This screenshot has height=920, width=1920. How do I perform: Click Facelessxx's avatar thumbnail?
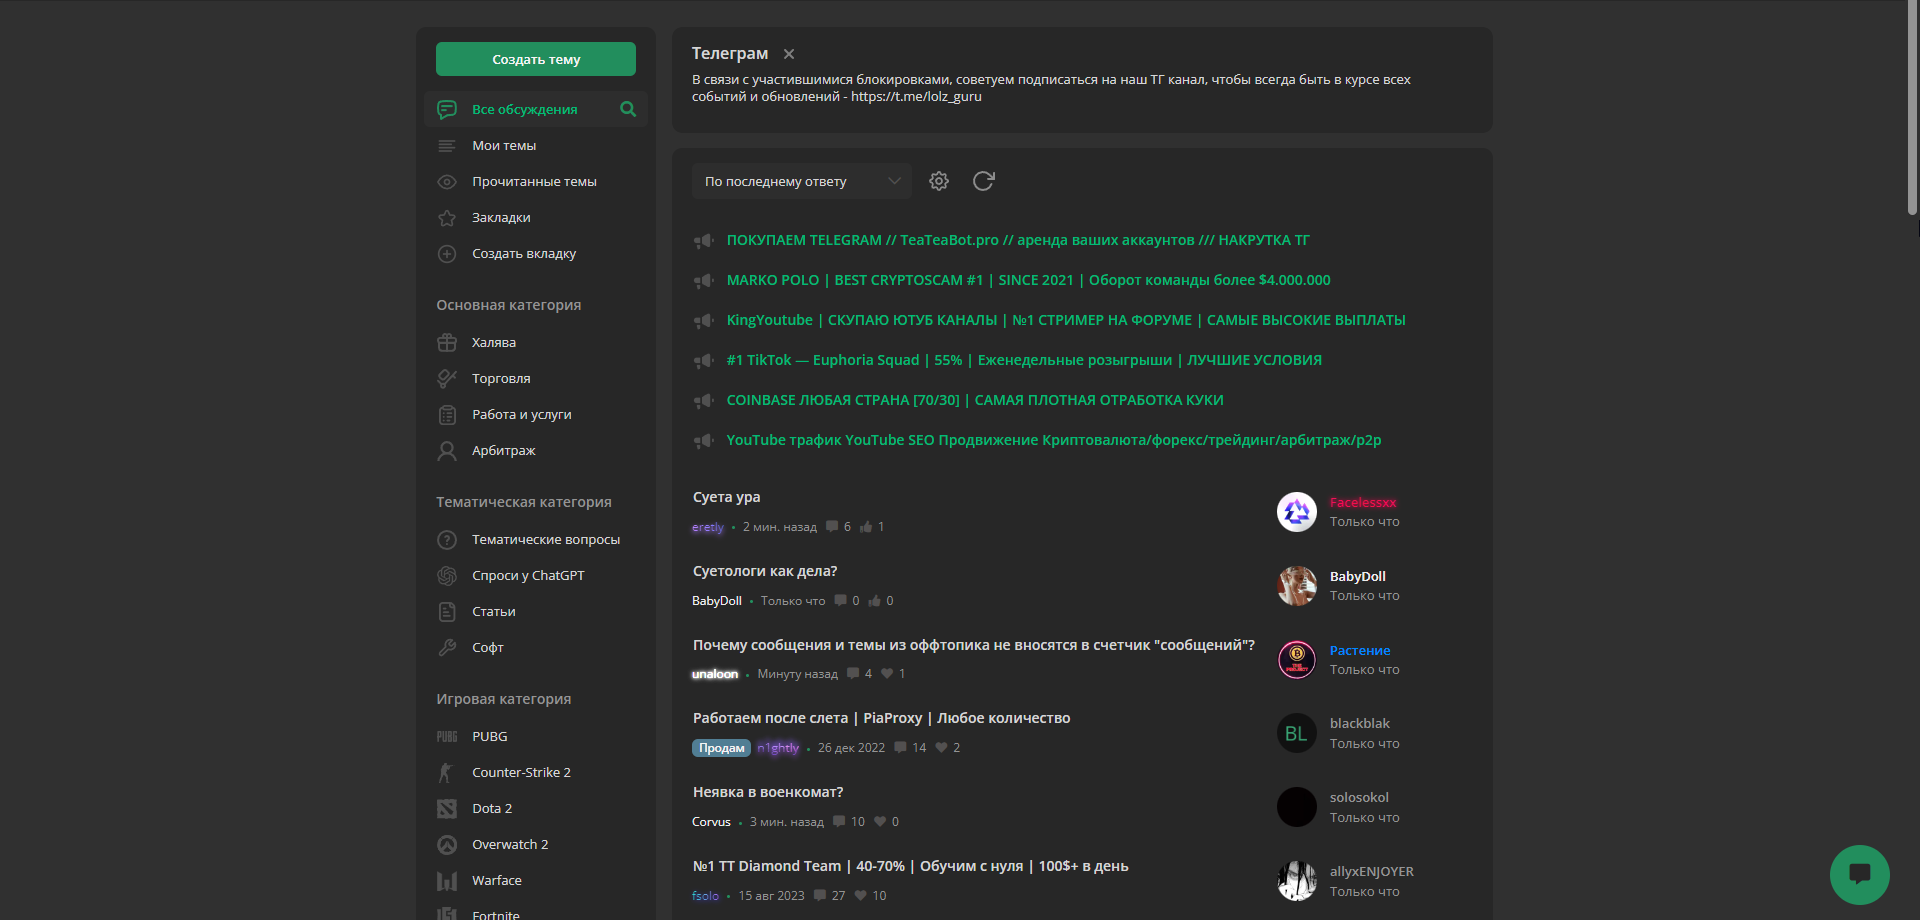click(1297, 512)
